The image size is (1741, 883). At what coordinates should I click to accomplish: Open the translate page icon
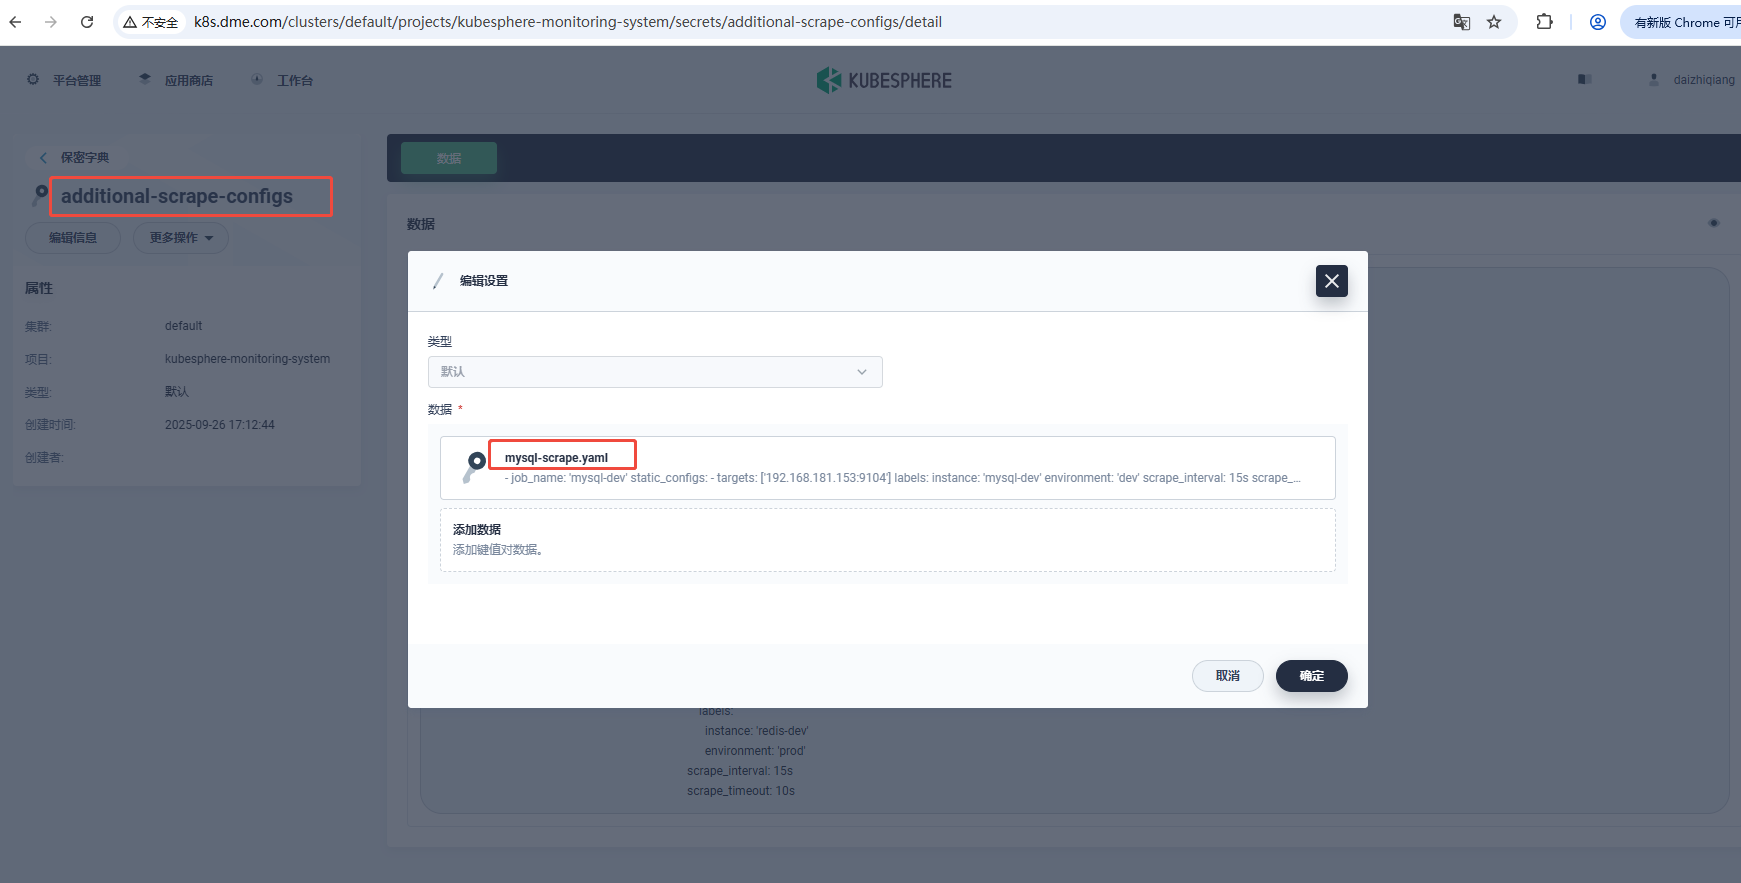tap(1461, 22)
